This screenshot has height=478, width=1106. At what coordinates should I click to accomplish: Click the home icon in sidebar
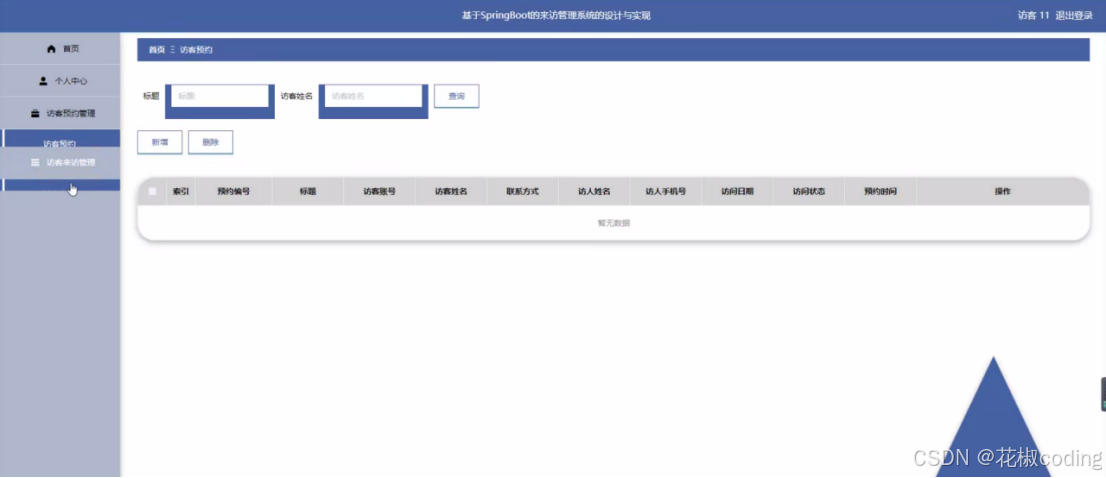click(51, 49)
